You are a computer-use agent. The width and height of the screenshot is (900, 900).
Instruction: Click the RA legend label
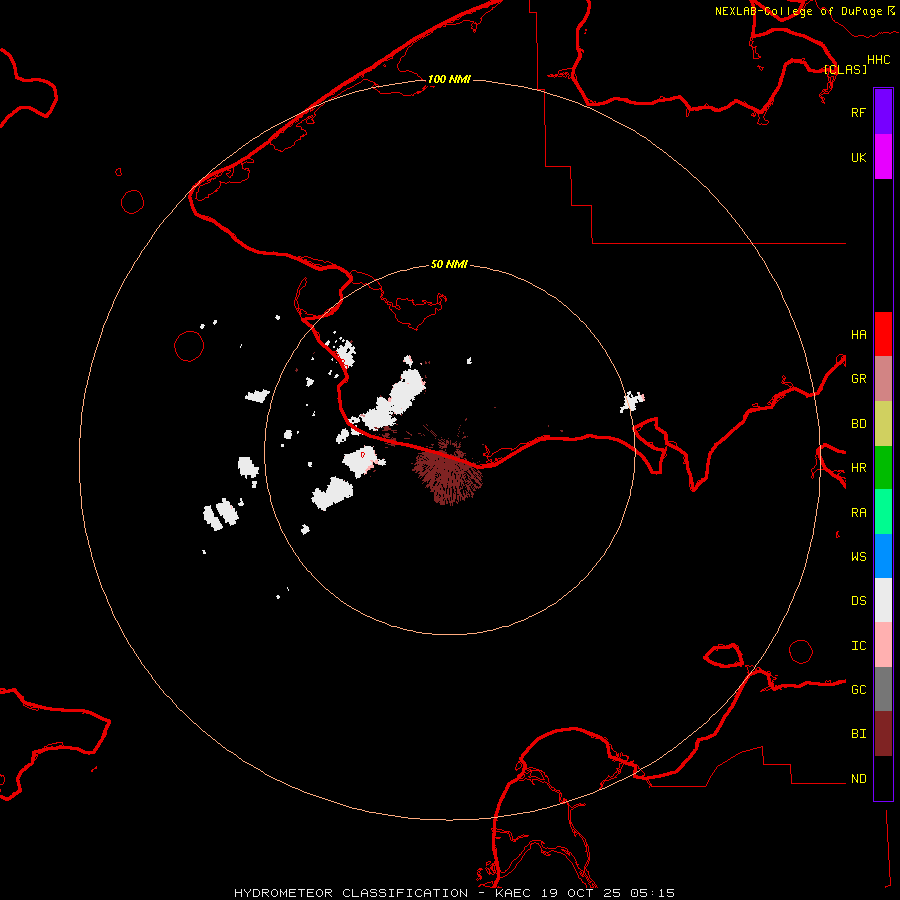coord(858,513)
